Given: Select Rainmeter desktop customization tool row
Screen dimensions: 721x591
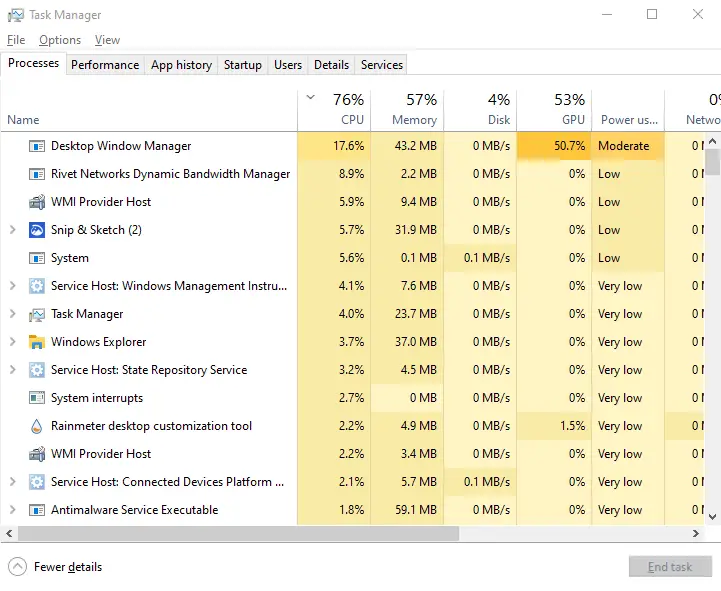Looking at the screenshot, I should click(352, 426).
